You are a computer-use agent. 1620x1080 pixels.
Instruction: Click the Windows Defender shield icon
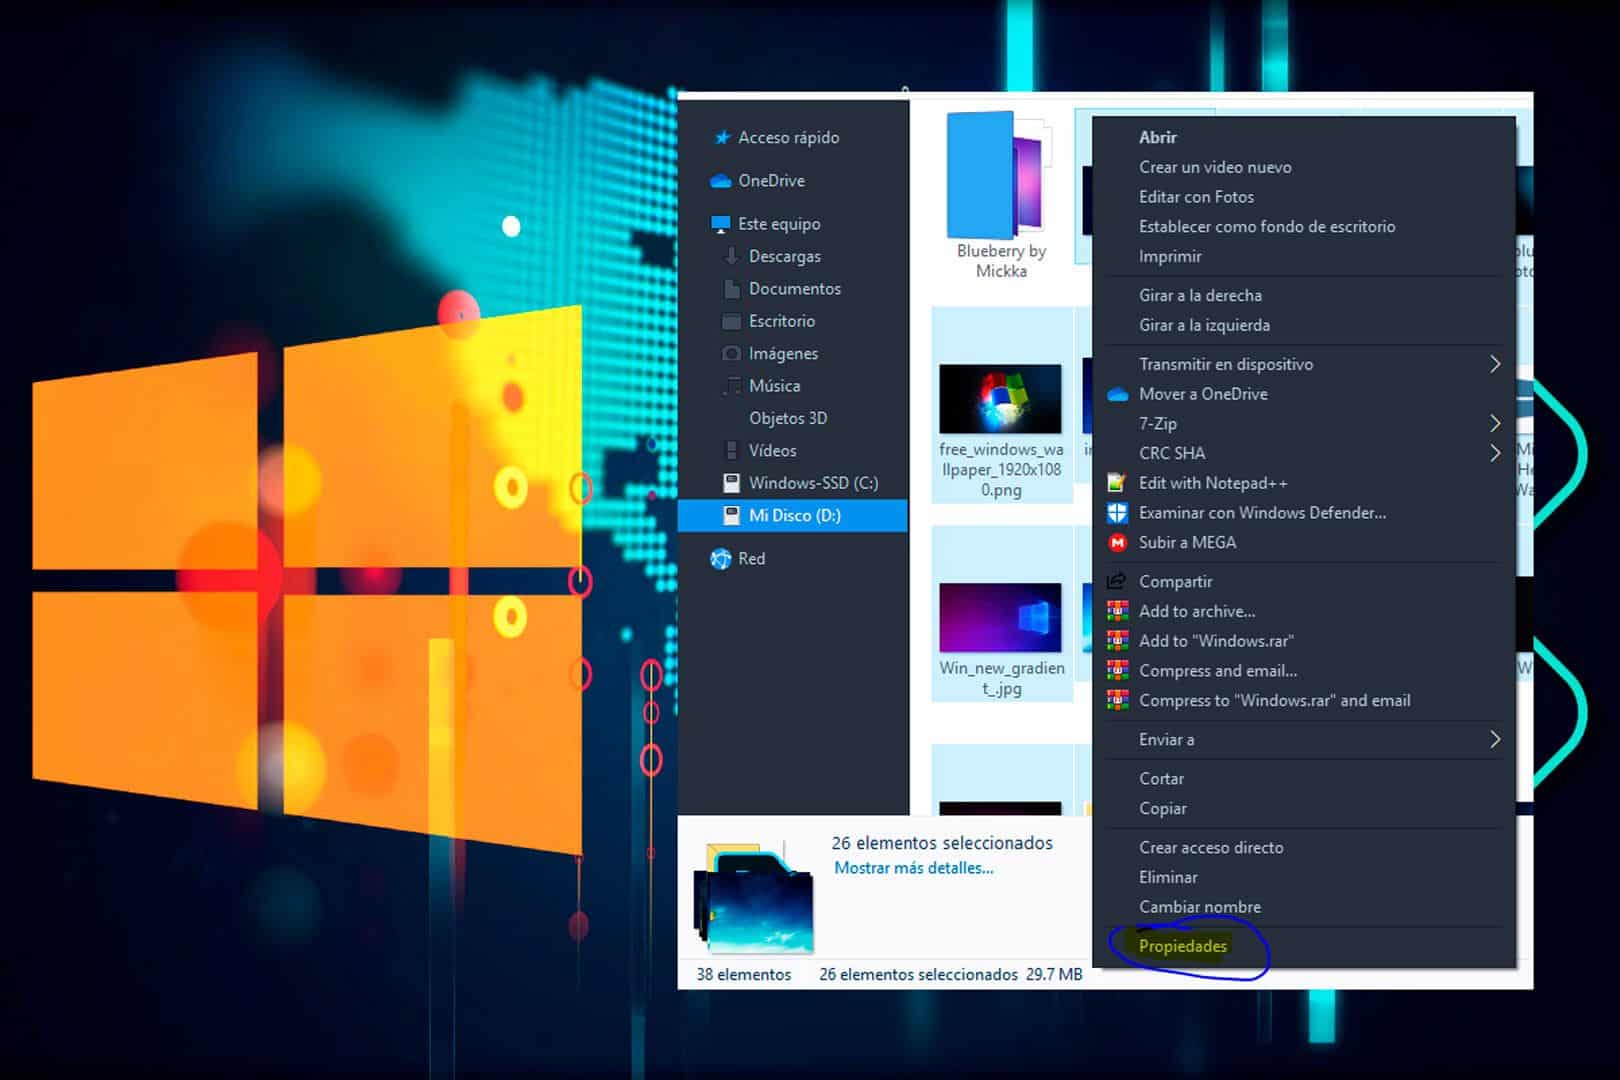click(x=1117, y=512)
